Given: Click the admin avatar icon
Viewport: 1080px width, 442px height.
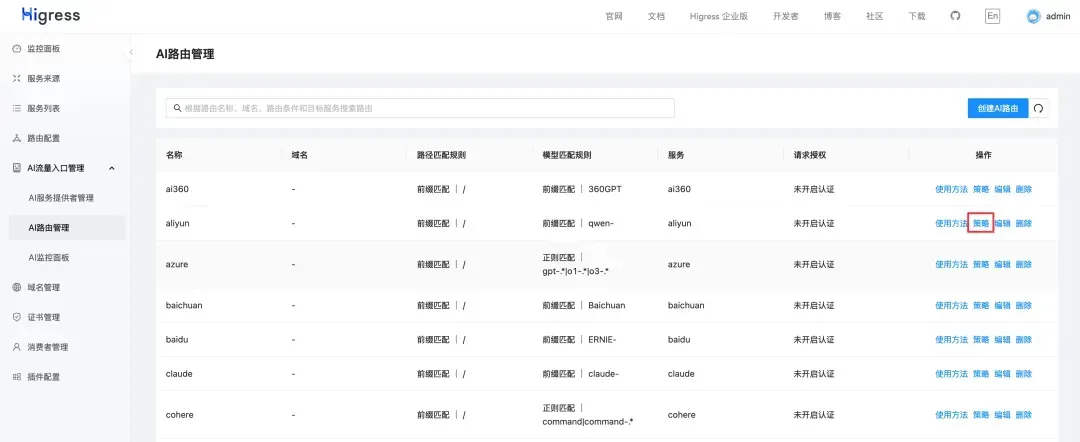Looking at the screenshot, I should tap(1032, 17).
